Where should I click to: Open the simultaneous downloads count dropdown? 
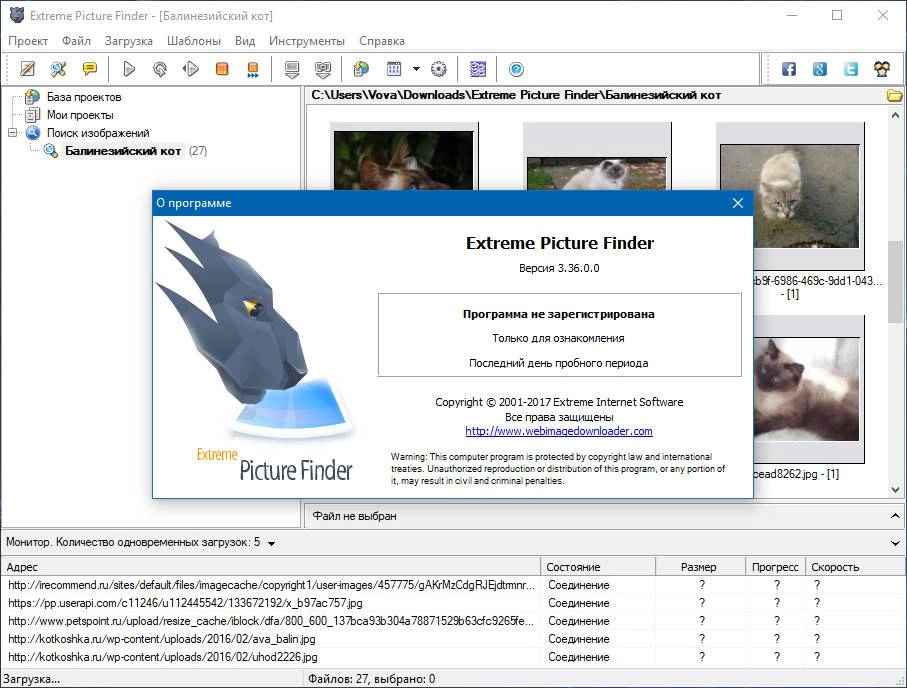point(271,543)
